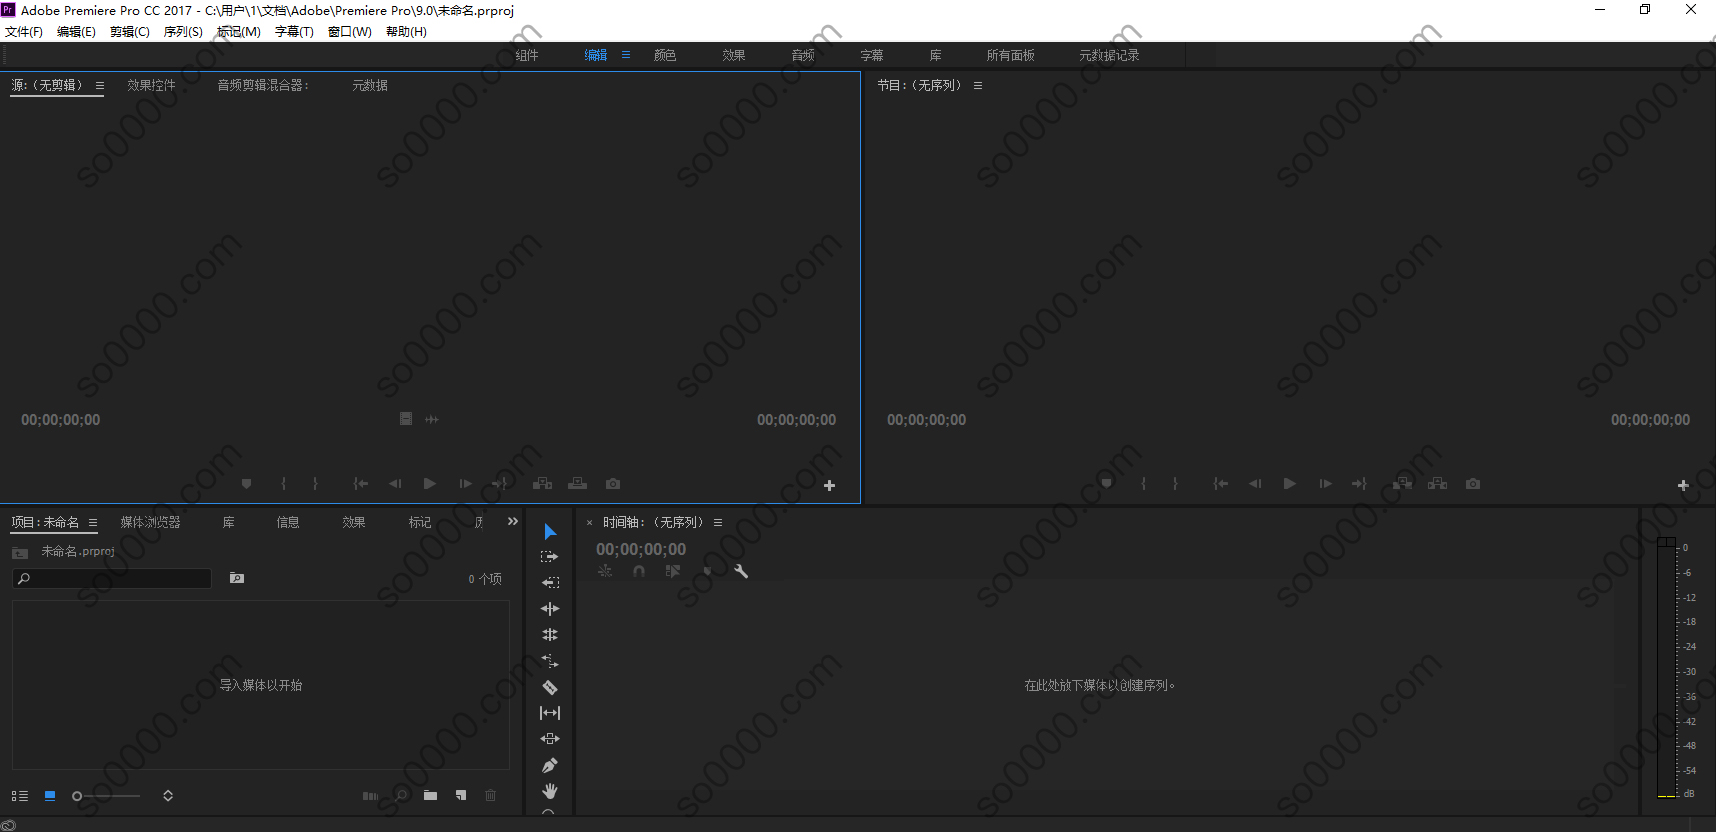This screenshot has height=832, width=1716.
Task: Open 编辑 workspace menu icon
Action: [x=626, y=55]
